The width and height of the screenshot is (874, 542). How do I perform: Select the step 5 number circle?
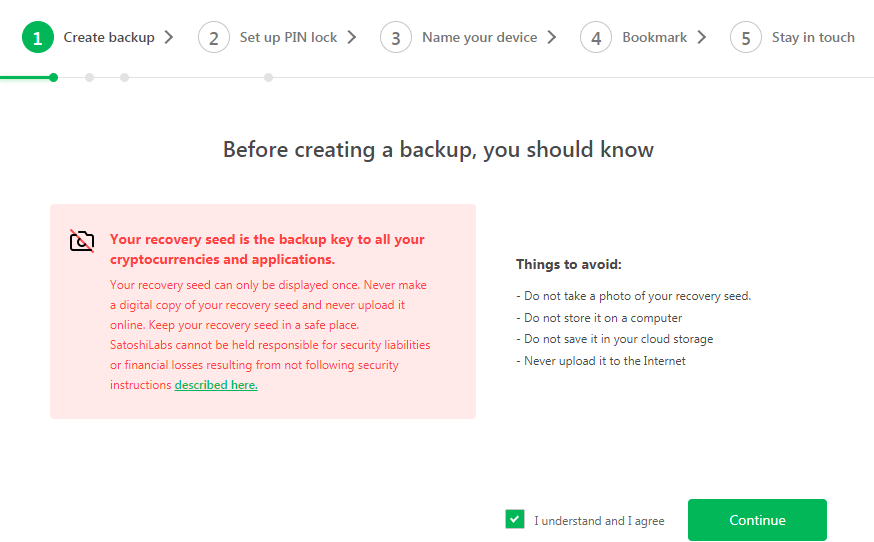coord(746,38)
